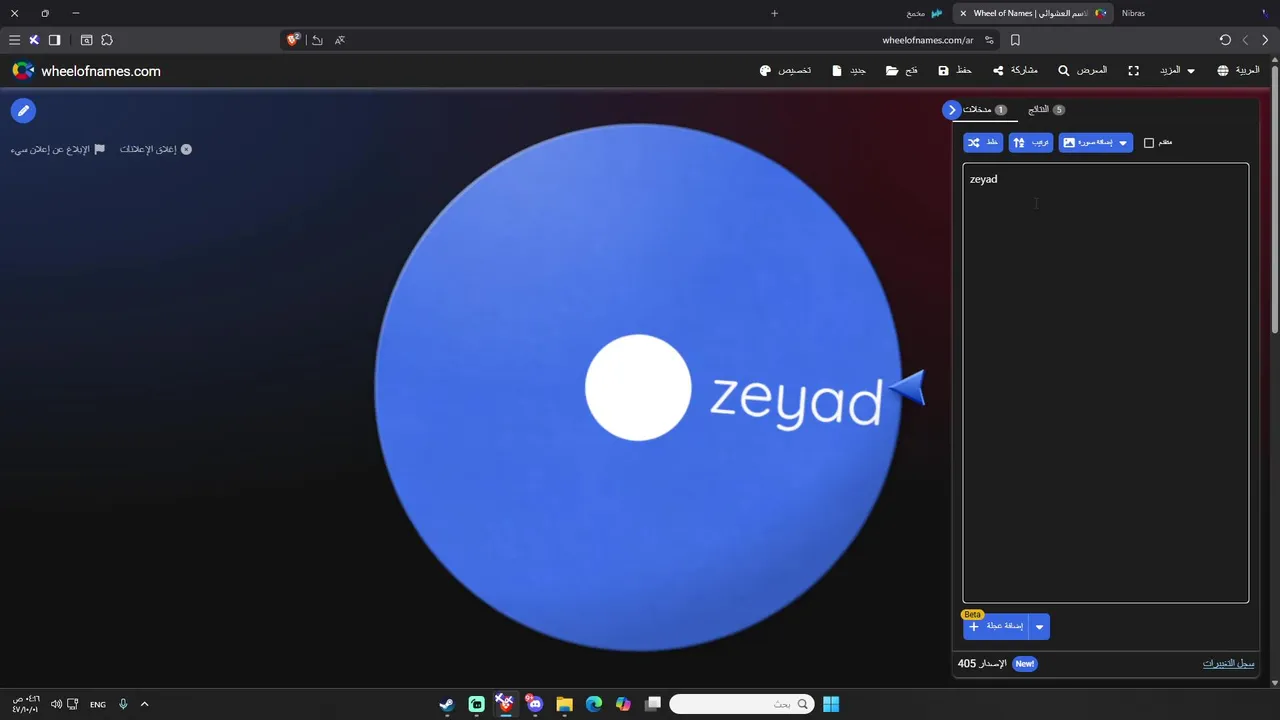Click the wheelofnames.com/ar address bar
This screenshot has height=720, width=1280.
[x=927, y=40]
